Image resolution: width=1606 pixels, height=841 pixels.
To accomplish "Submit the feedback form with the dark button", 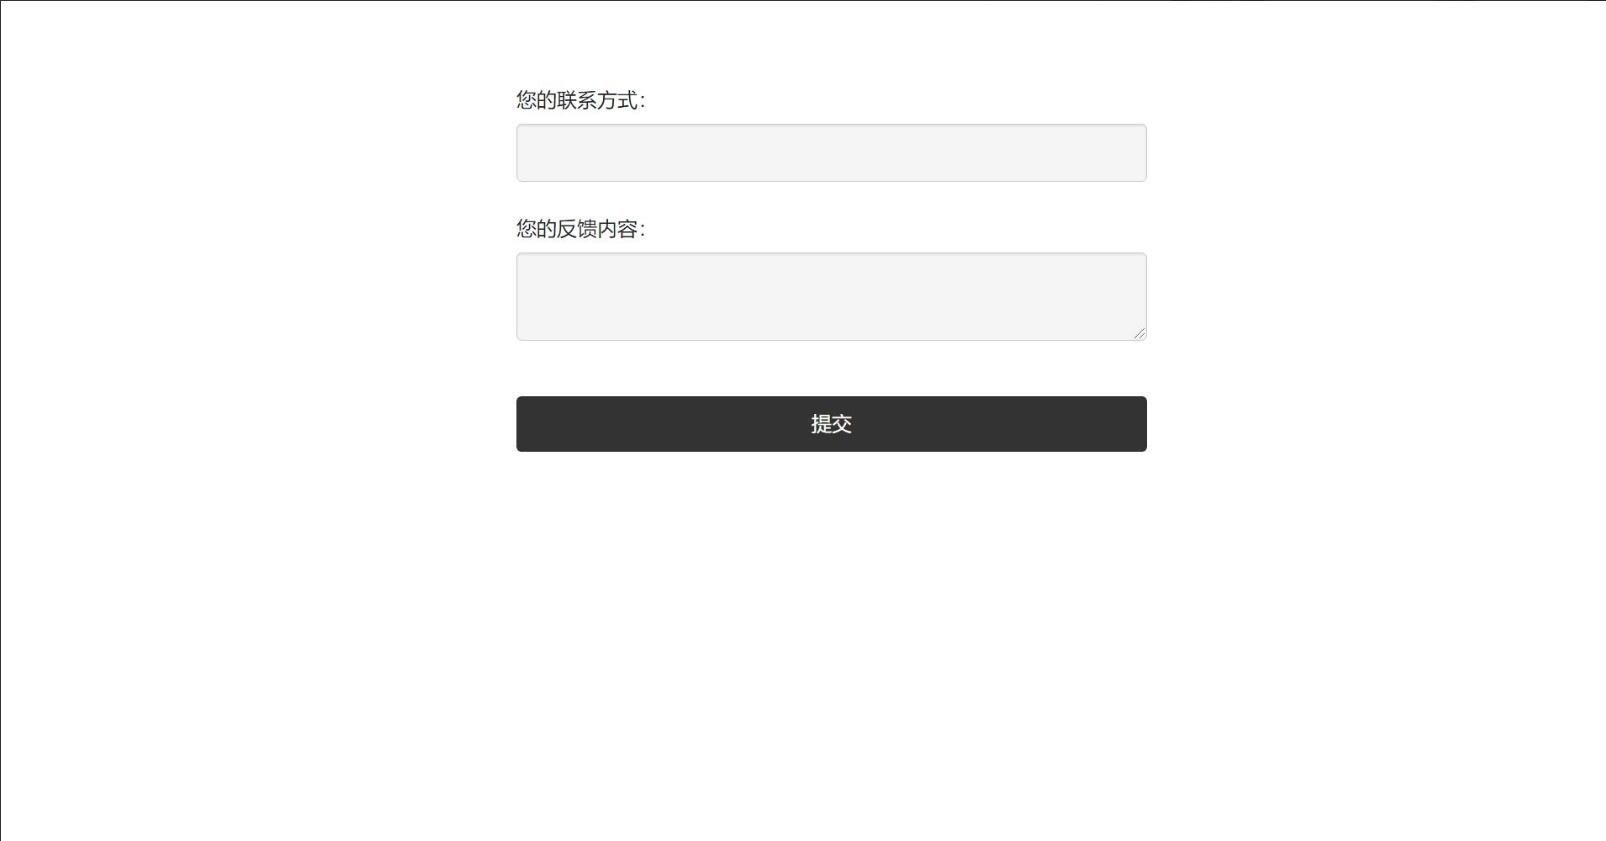I will (x=831, y=424).
